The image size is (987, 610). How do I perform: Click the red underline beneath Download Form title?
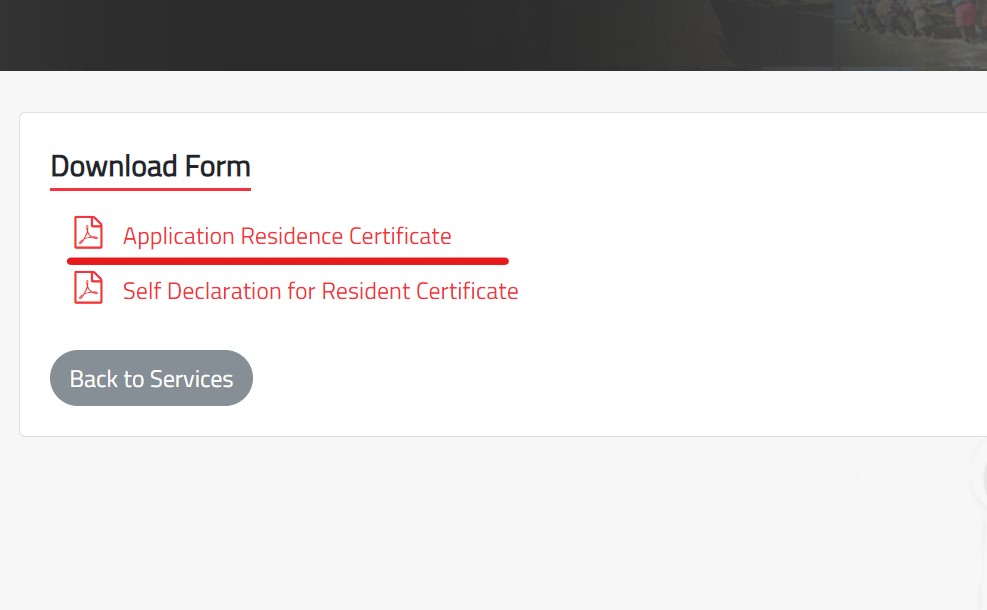150,186
